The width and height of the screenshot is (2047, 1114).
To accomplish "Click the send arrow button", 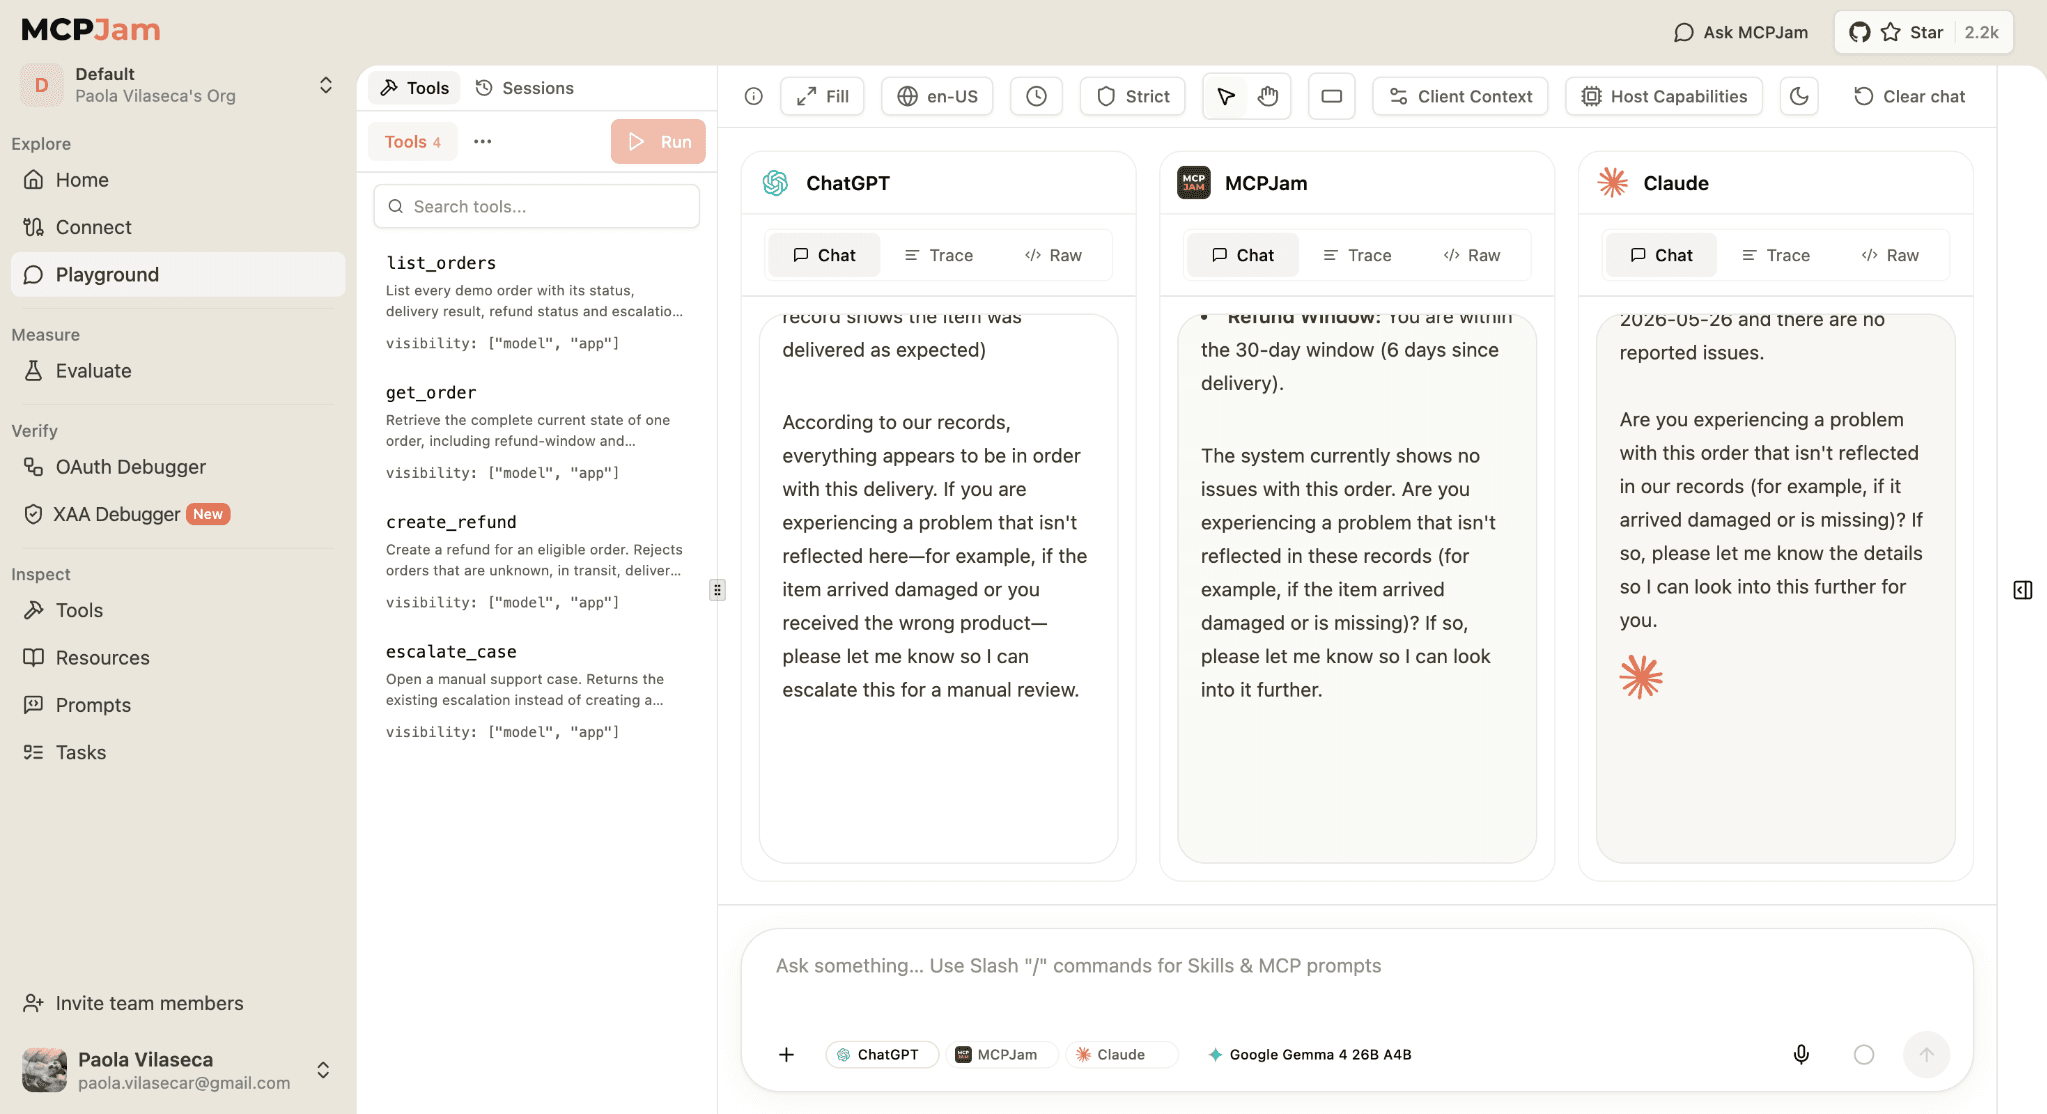I will click(1926, 1054).
